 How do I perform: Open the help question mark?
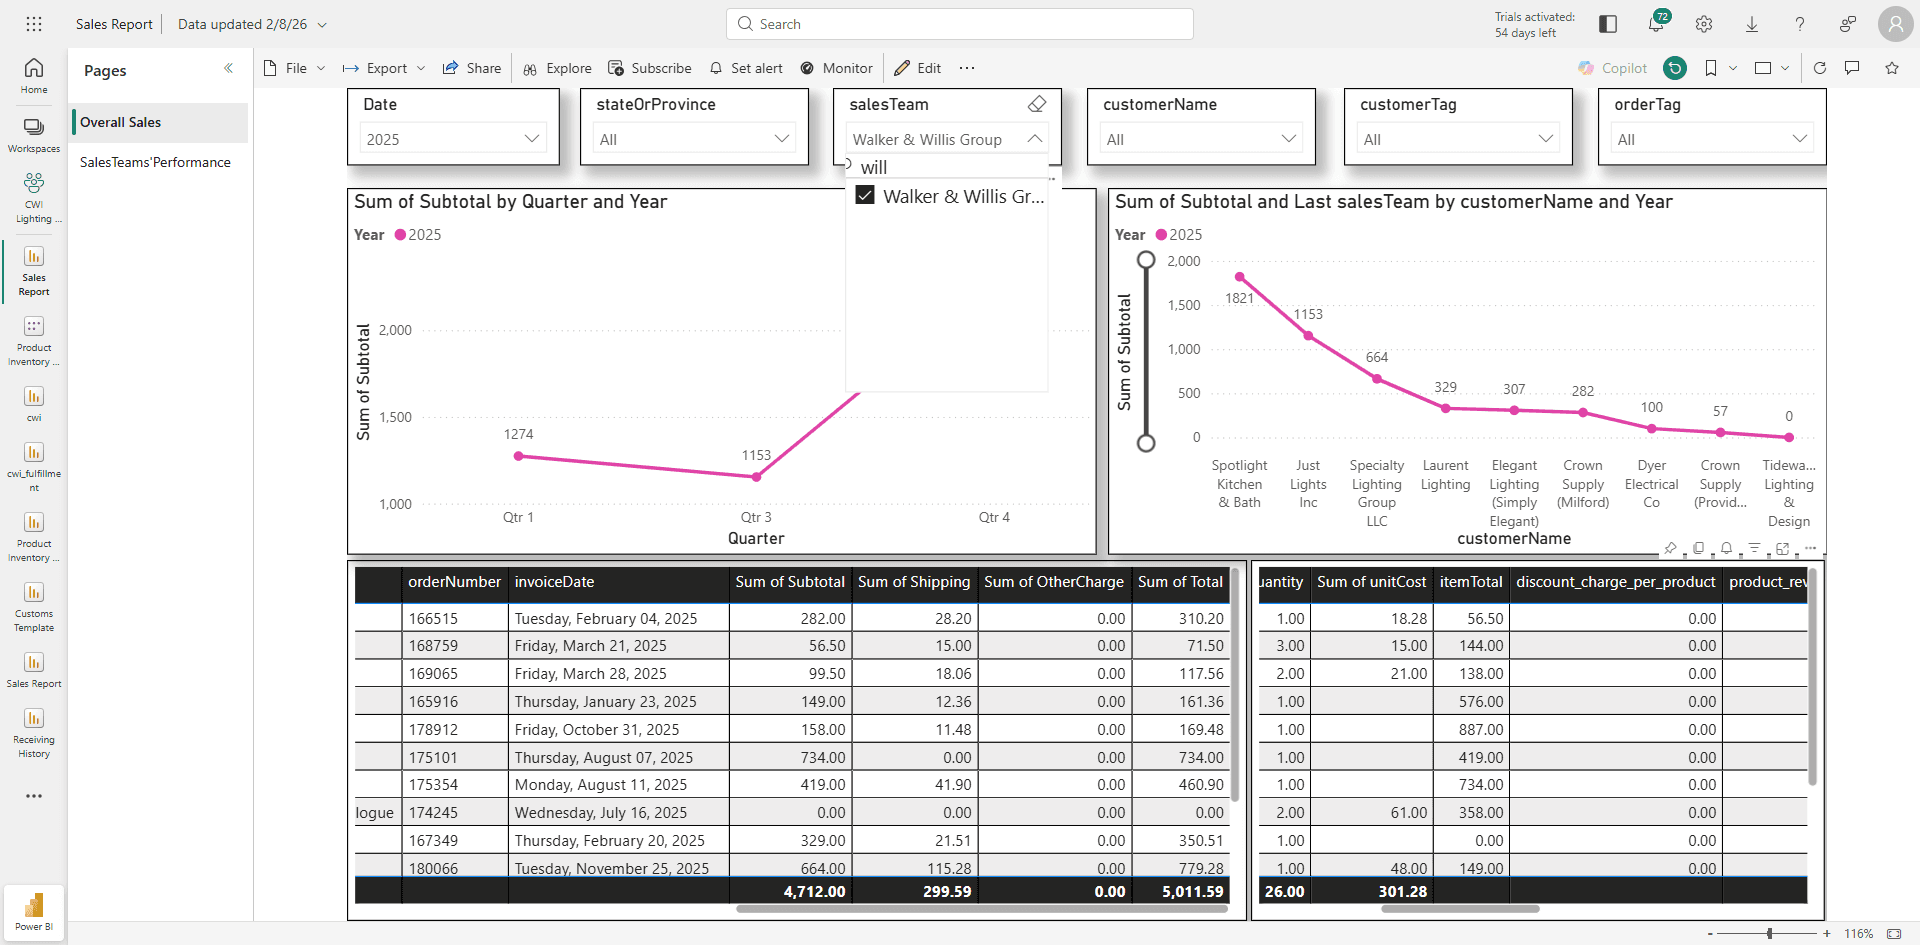1800,24
